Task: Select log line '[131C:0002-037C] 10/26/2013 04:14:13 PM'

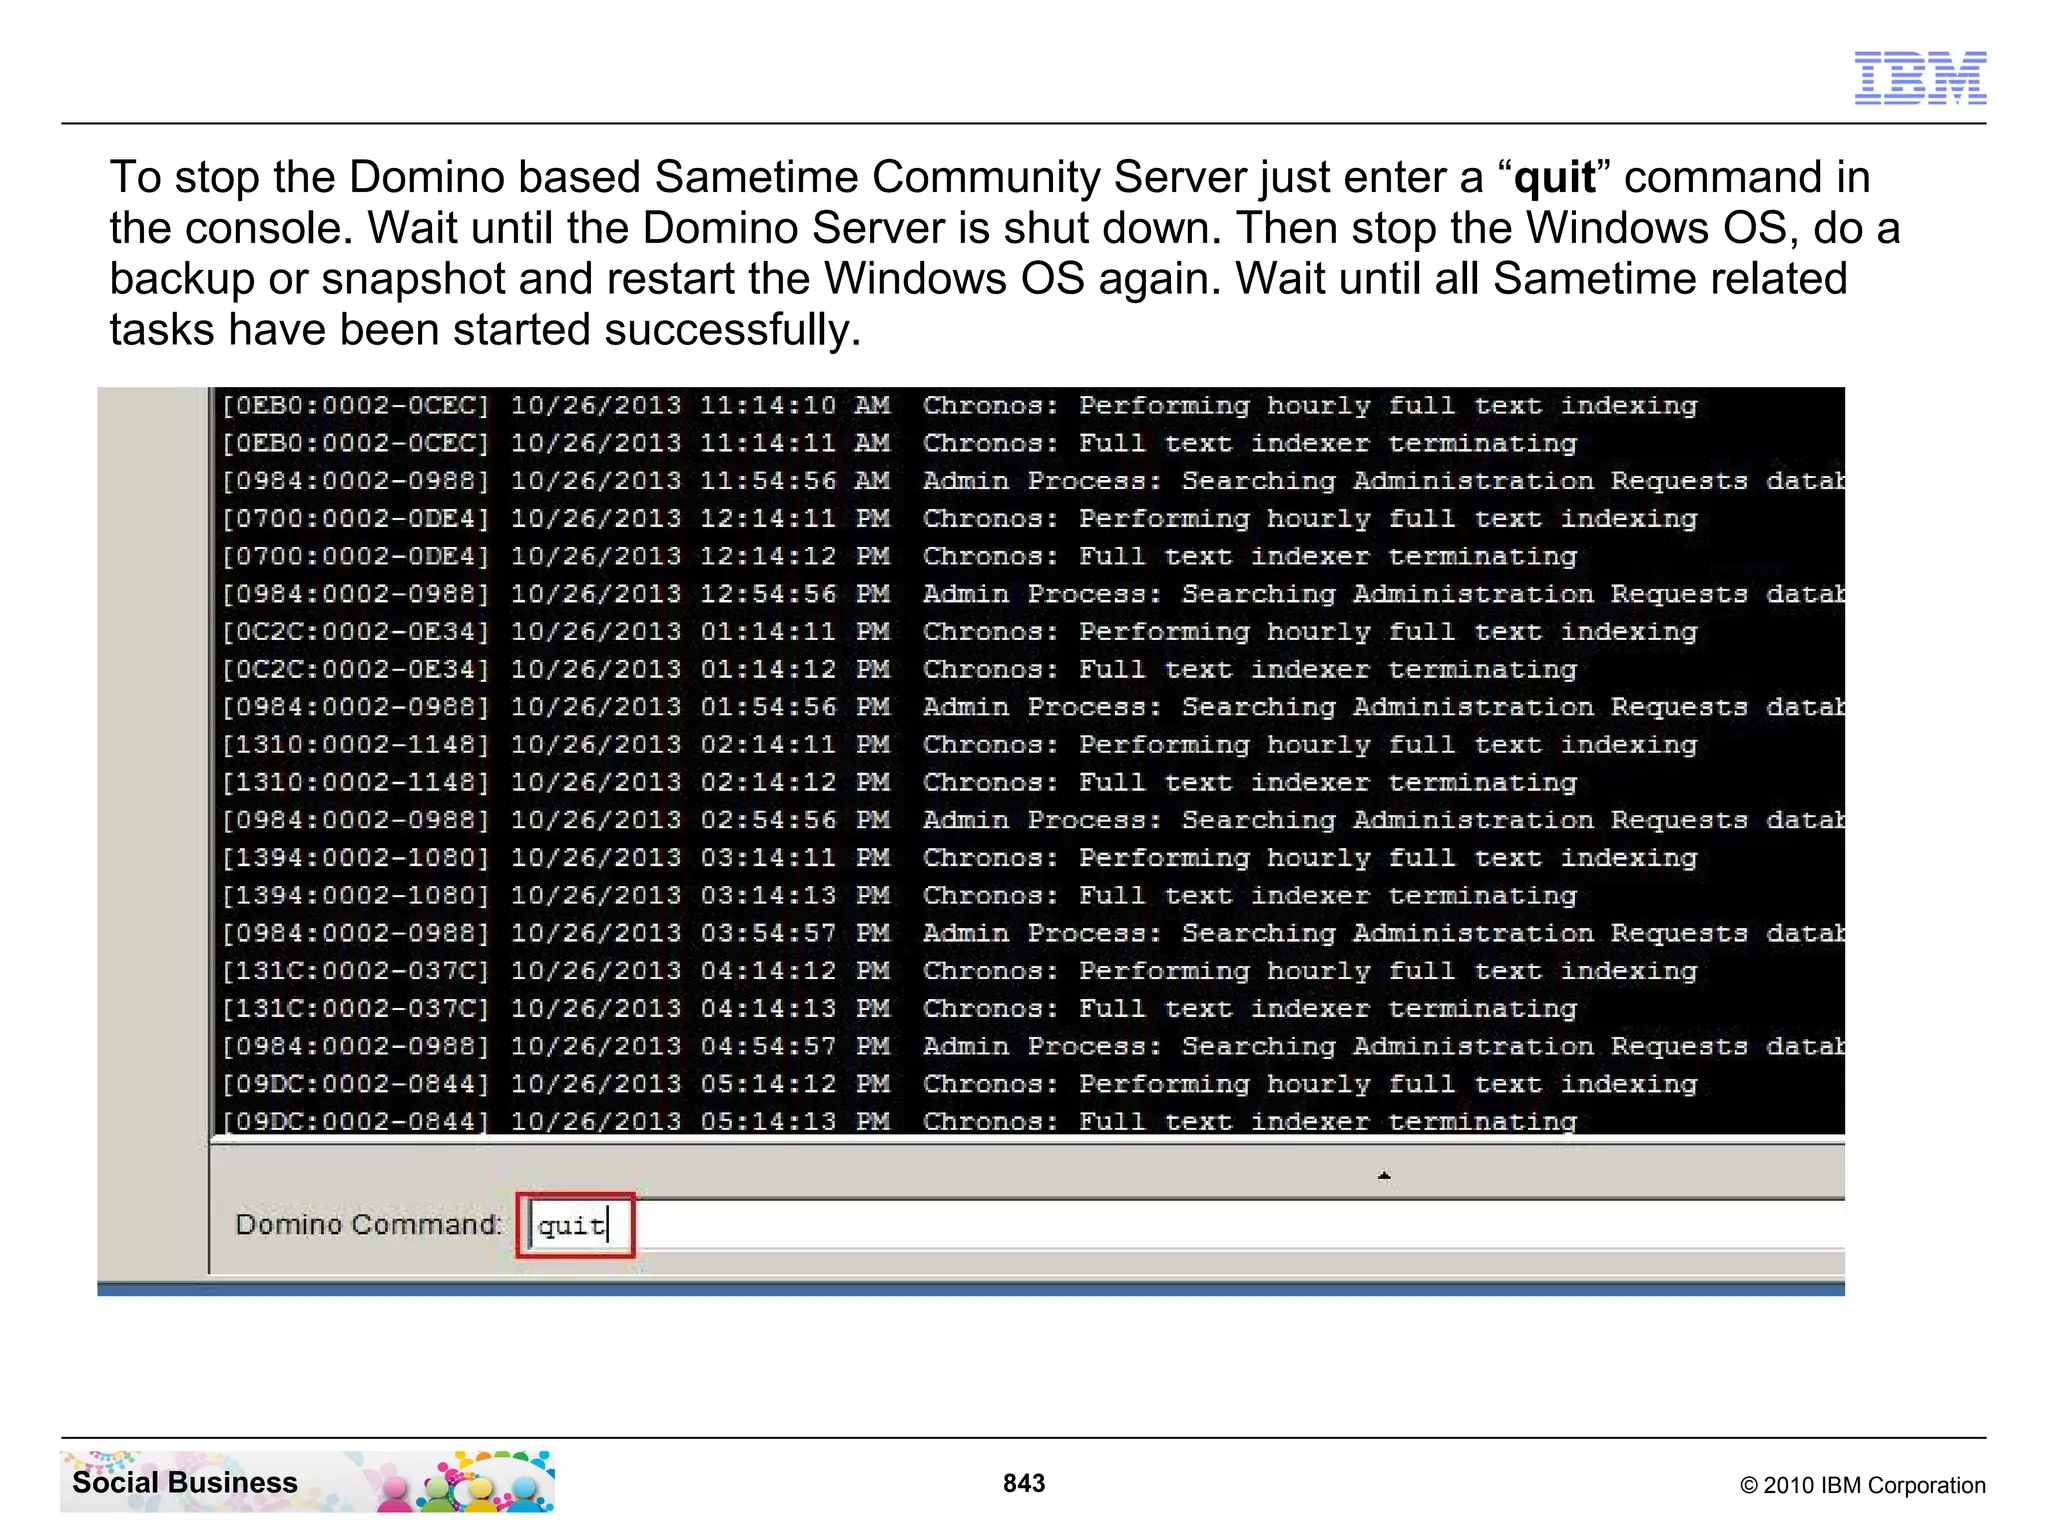Action: tap(899, 1008)
